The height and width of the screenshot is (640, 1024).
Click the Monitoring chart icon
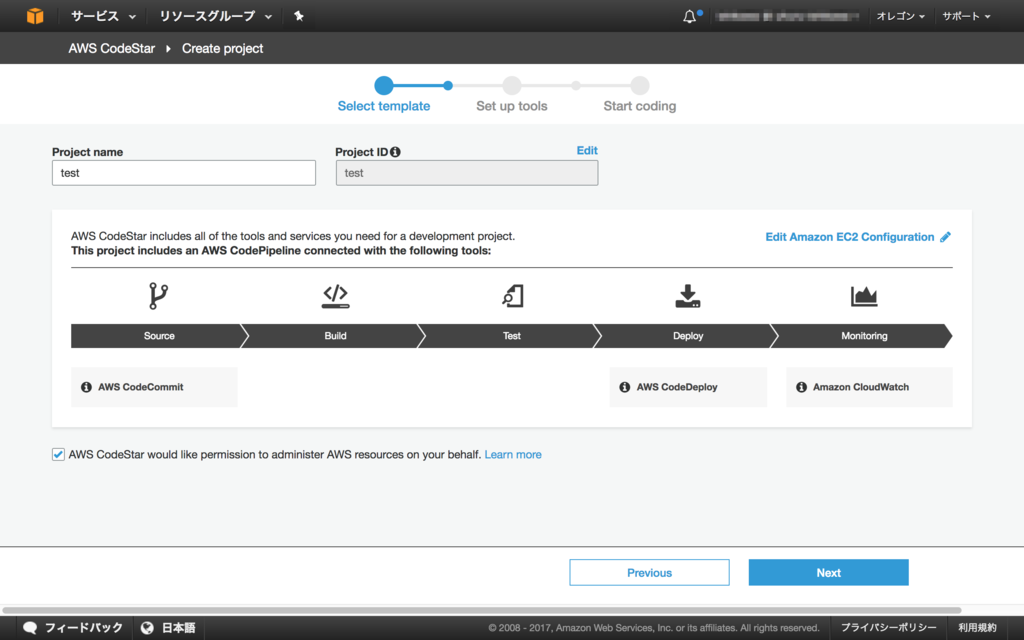tap(864, 296)
